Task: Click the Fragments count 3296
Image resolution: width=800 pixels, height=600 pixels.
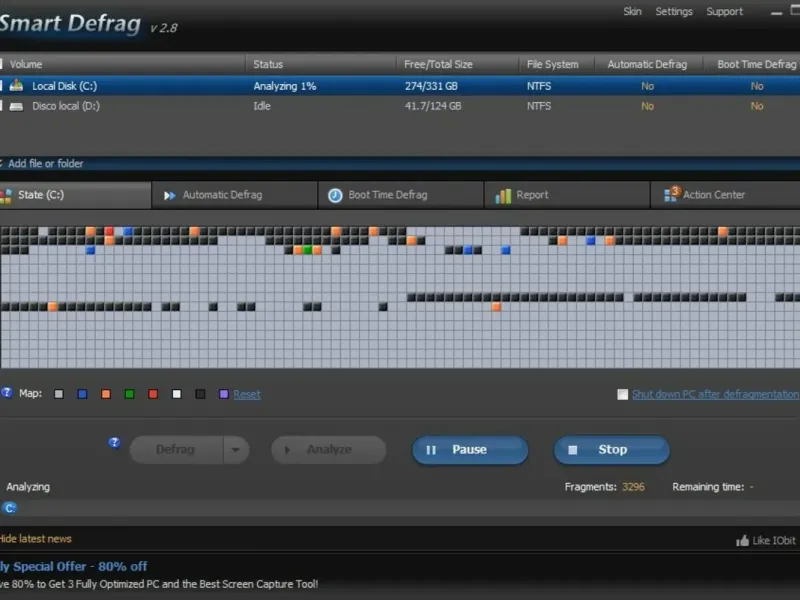Action: pyautogui.click(x=633, y=487)
